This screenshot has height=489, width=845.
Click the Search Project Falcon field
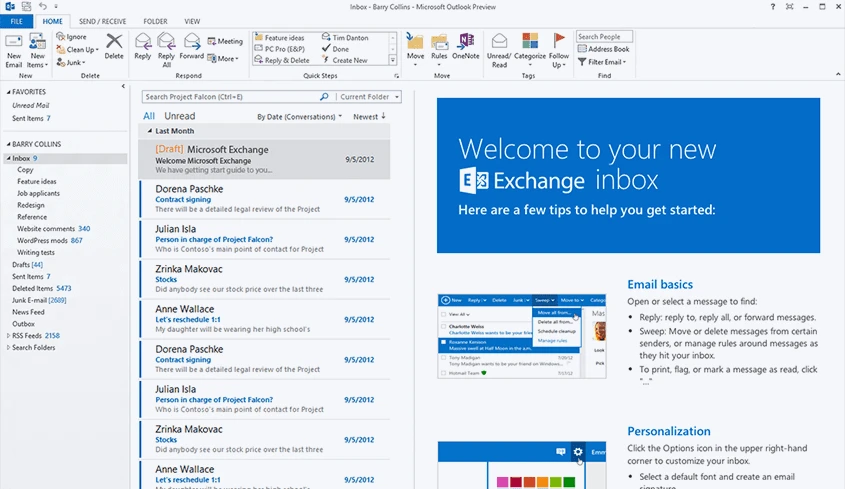[x=230, y=97]
